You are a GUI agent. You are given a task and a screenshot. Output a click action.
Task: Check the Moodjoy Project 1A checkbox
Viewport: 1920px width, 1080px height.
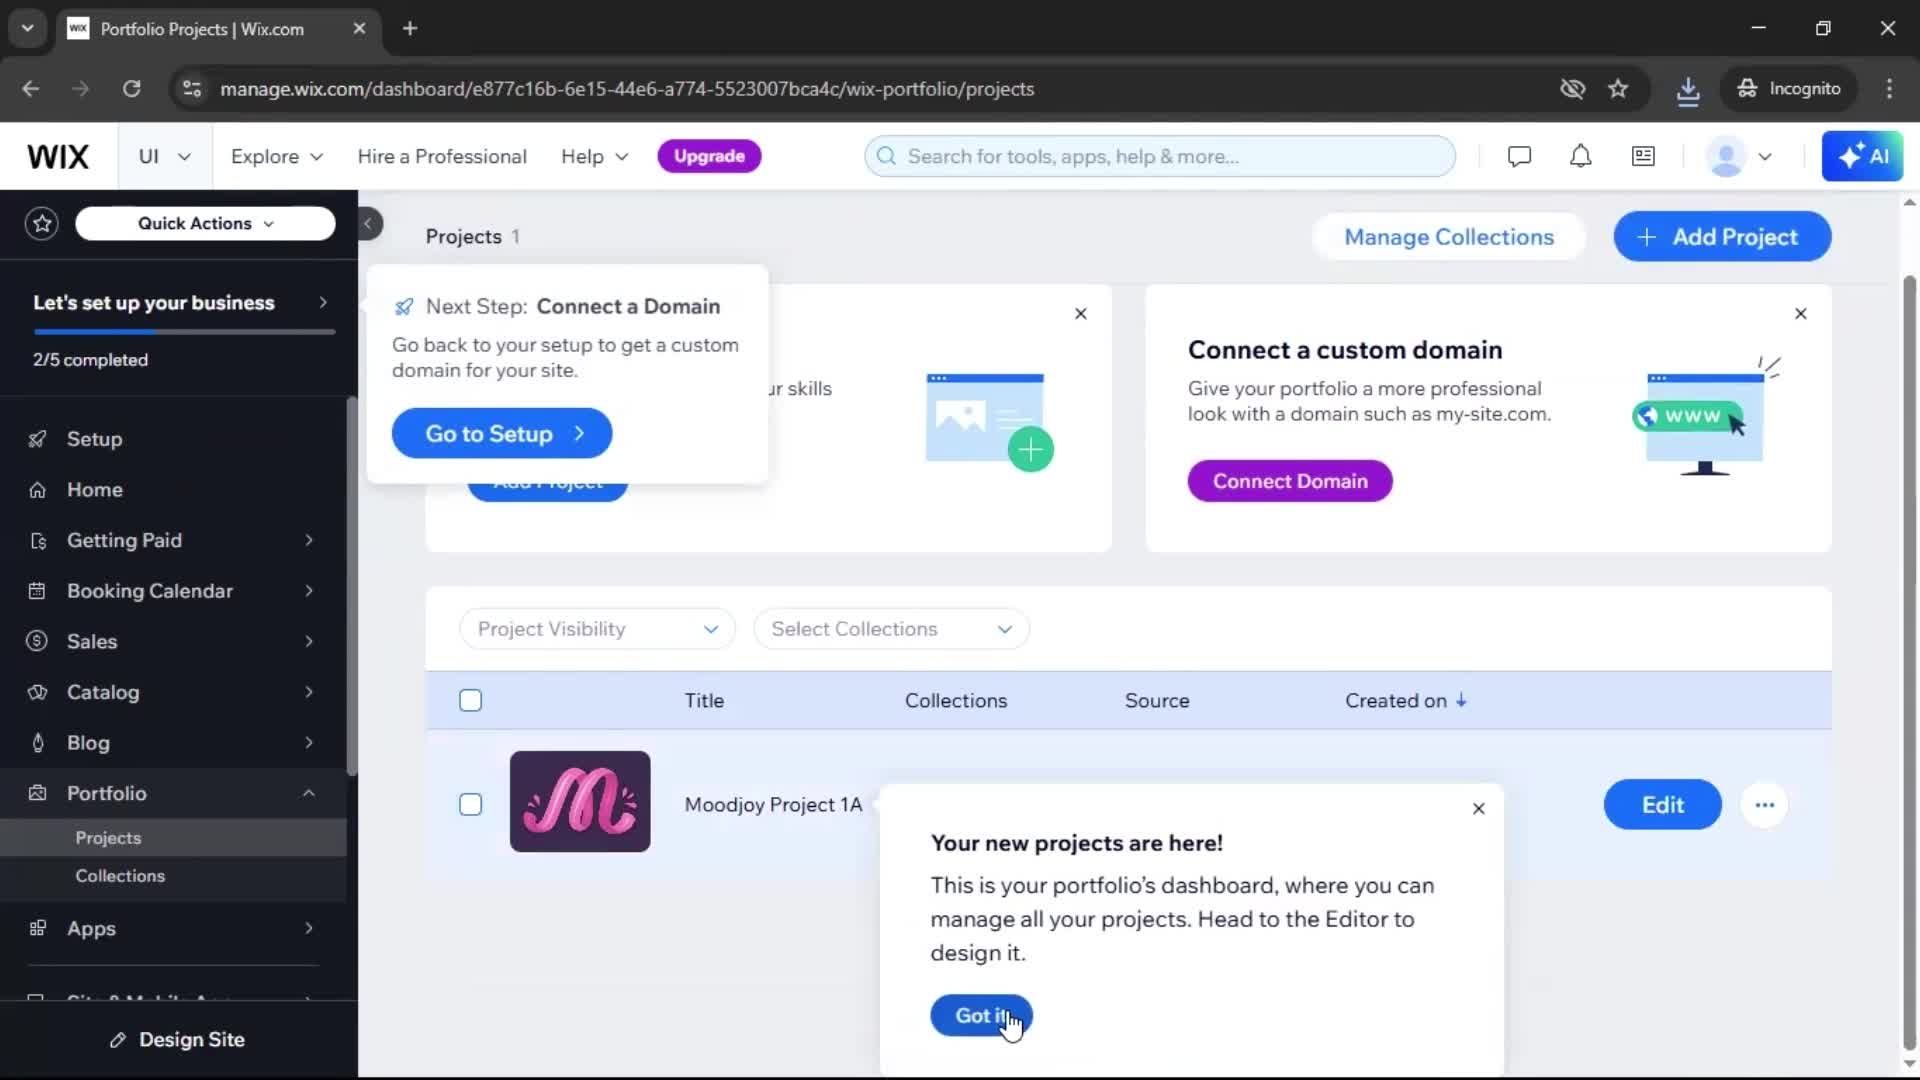click(470, 804)
